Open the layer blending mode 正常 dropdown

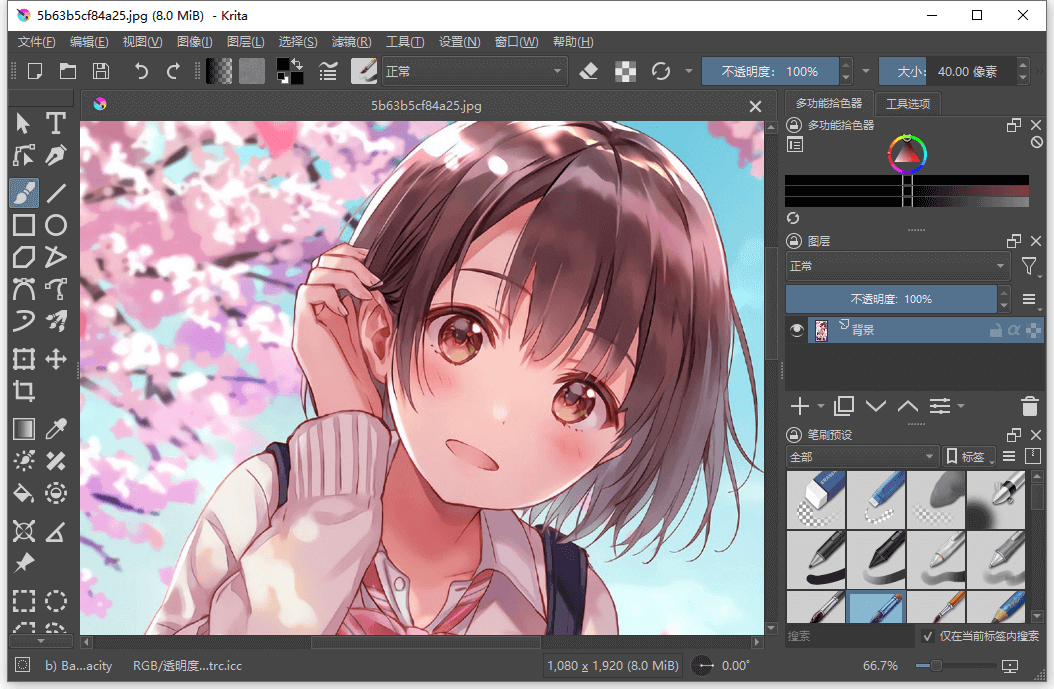(x=897, y=266)
